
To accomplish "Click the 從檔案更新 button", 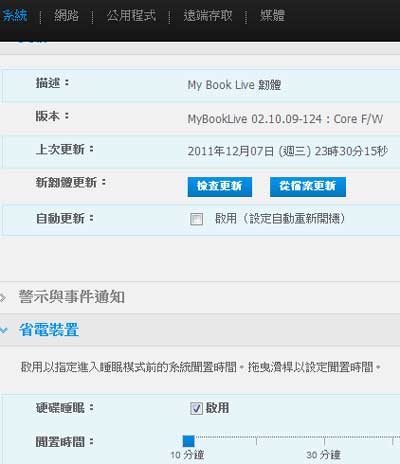I will click(308, 187).
